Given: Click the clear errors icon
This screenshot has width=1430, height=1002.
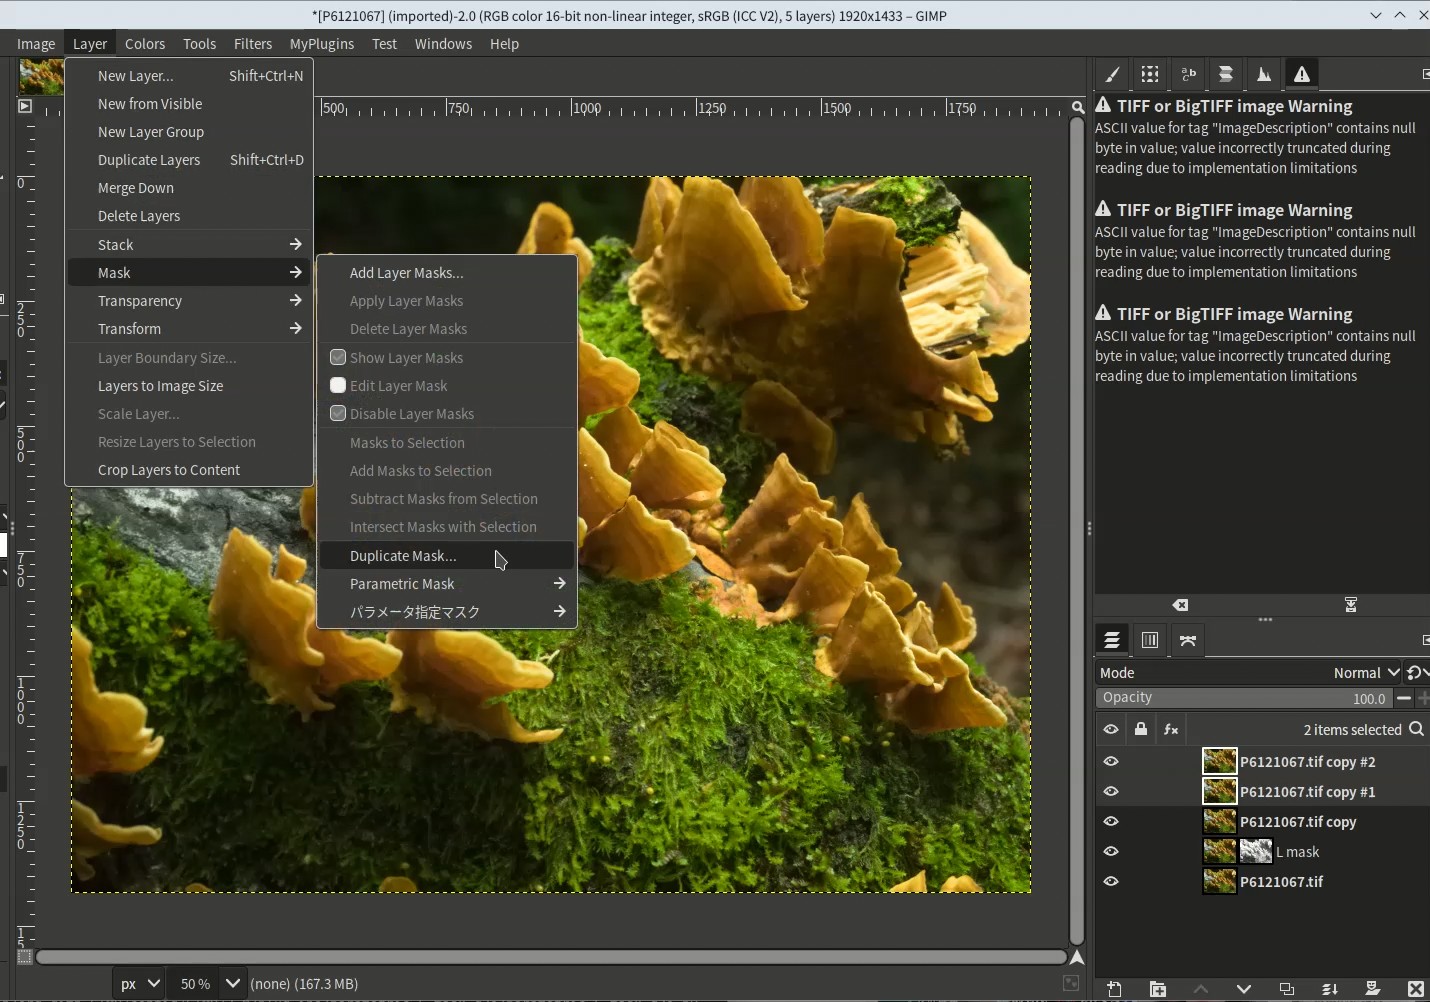Looking at the screenshot, I should tap(1181, 605).
